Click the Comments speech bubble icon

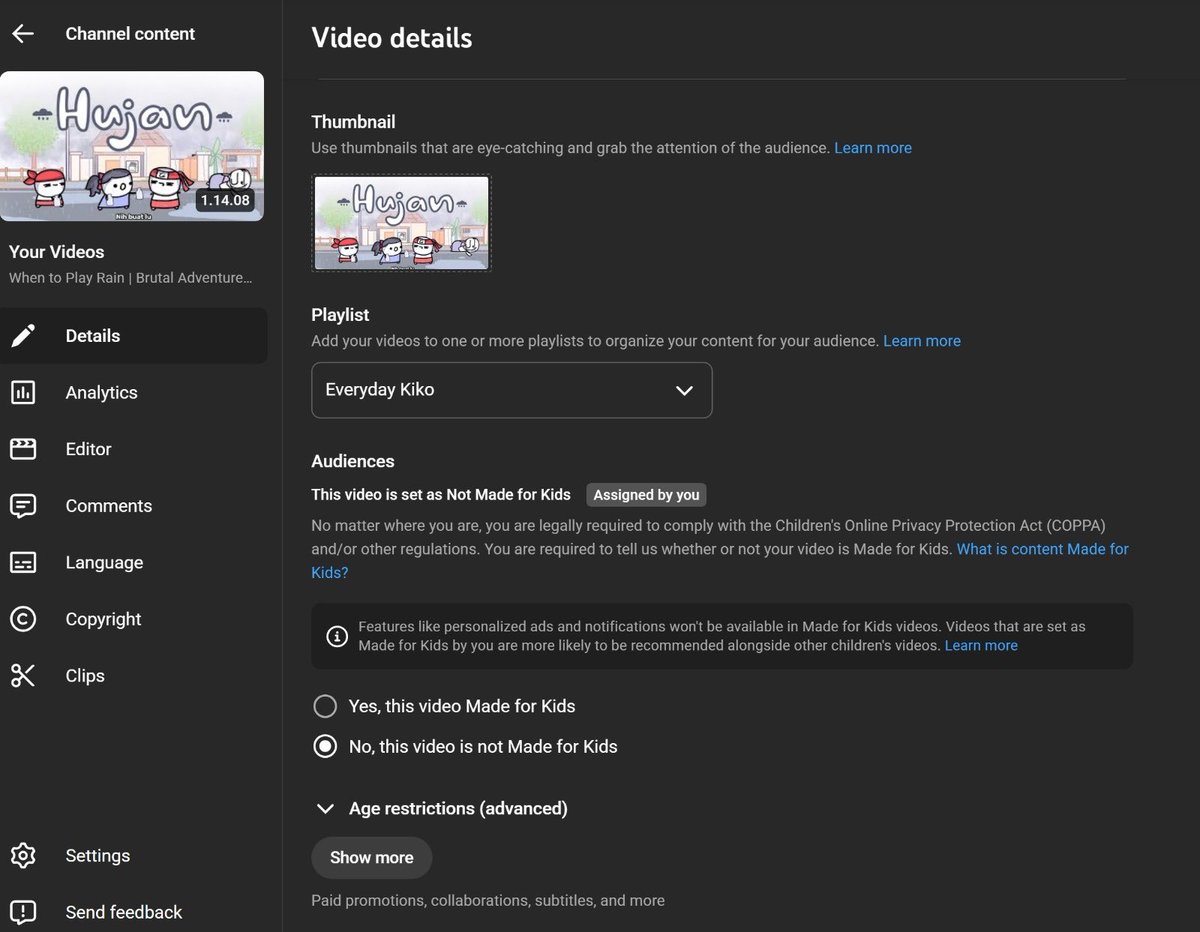(23, 506)
